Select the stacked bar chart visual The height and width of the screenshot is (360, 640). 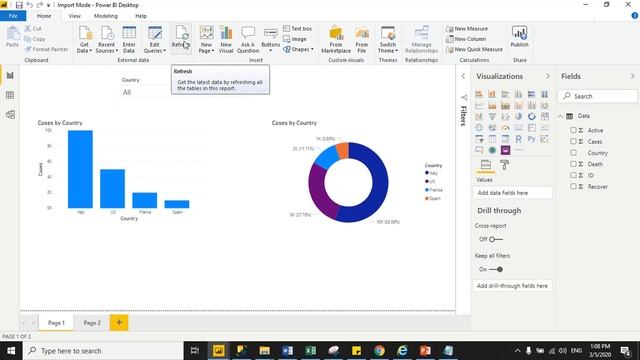479,94
